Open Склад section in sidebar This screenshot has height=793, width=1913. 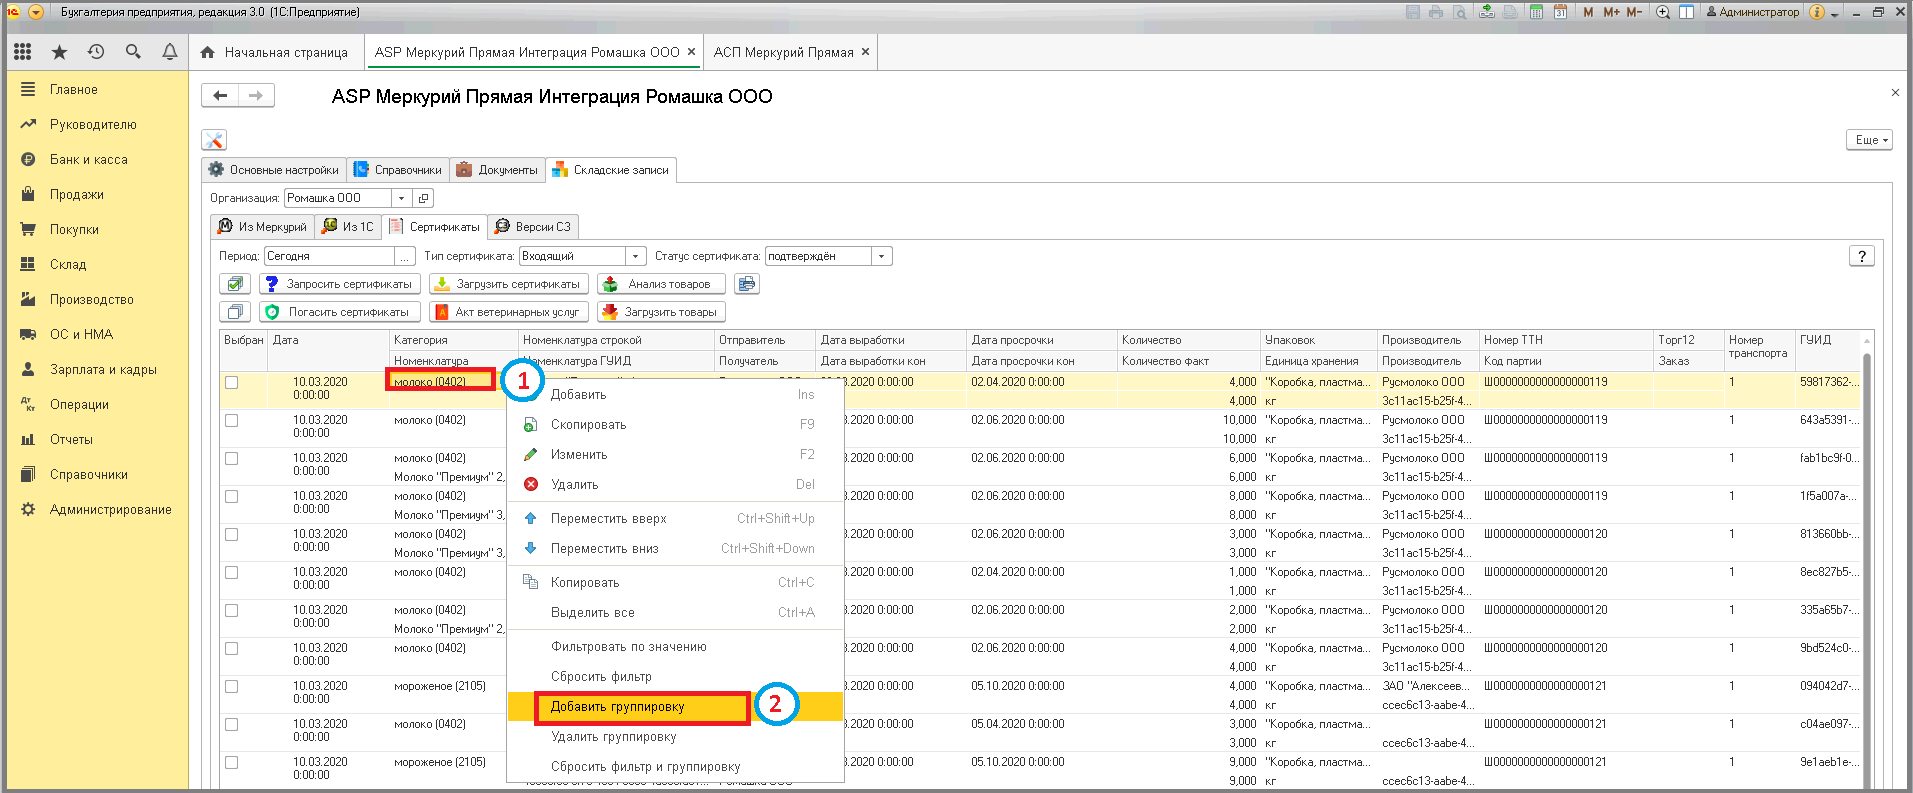(x=68, y=264)
